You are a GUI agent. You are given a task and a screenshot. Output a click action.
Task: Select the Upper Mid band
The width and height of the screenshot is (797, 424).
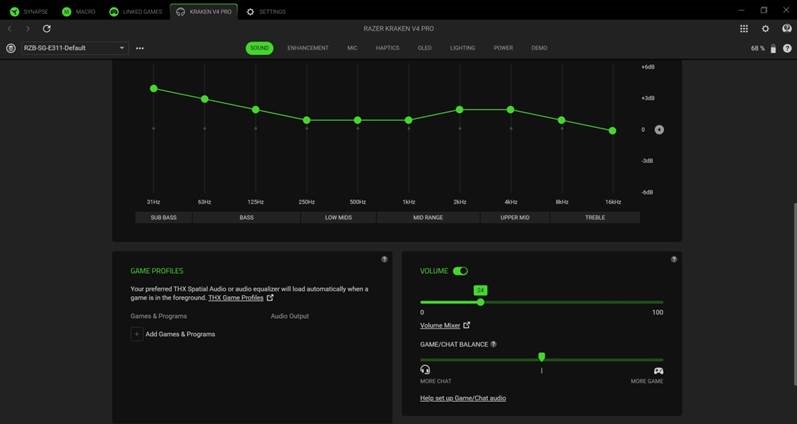pyautogui.click(x=515, y=218)
